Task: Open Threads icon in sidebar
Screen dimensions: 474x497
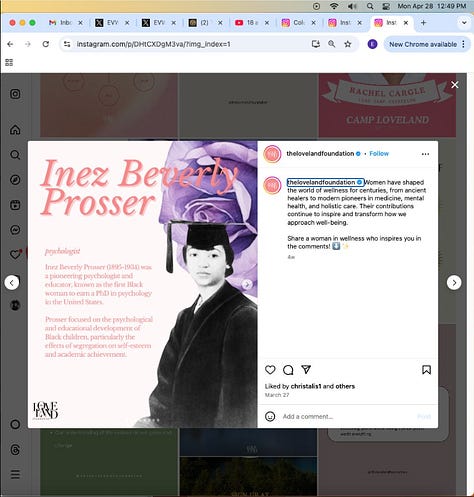Action: pyautogui.click(x=15, y=450)
